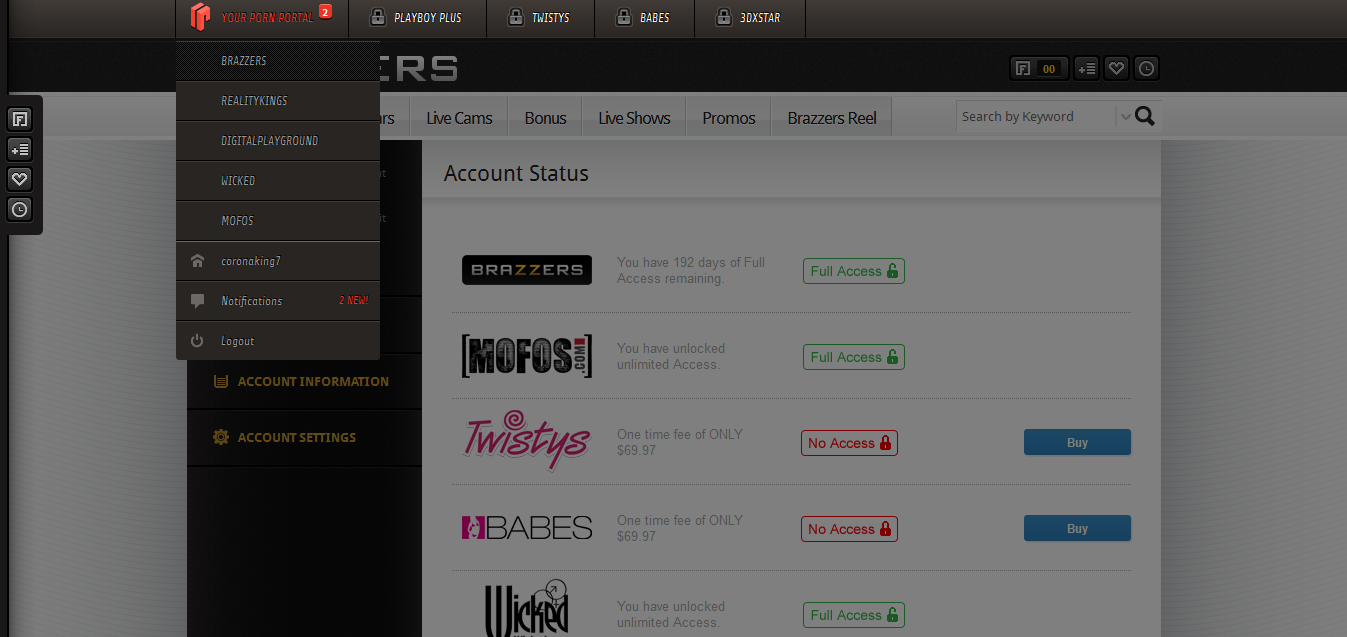Open the 3DXSTAR top tab
Viewport: 1347px width, 637px height.
tap(750, 17)
